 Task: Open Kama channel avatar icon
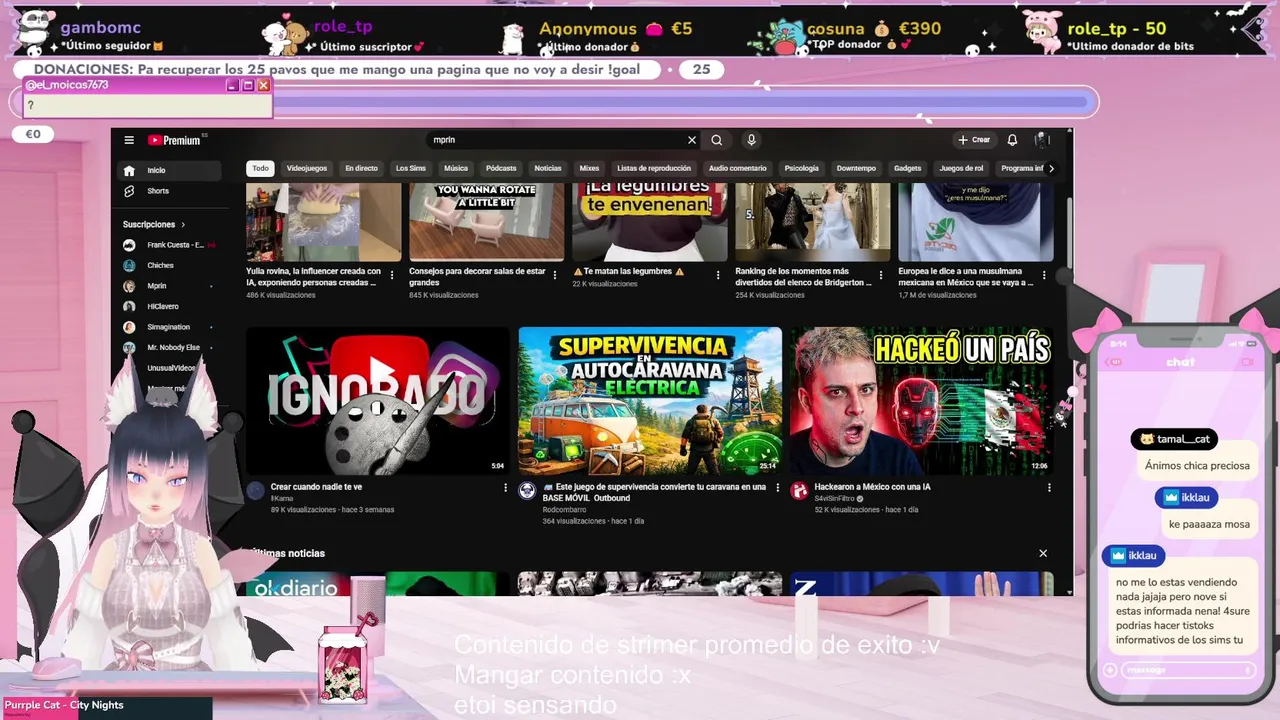pyautogui.click(x=256, y=490)
